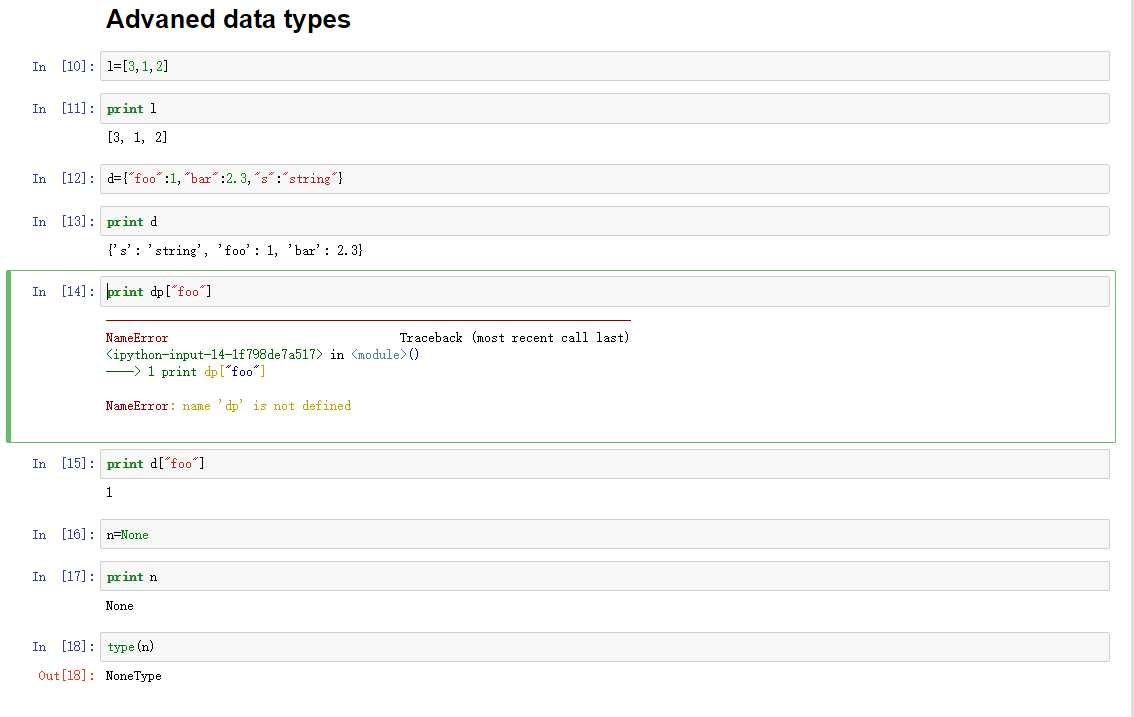Click the arrow line '1 print dp["foo"]'

tap(186, 372)
